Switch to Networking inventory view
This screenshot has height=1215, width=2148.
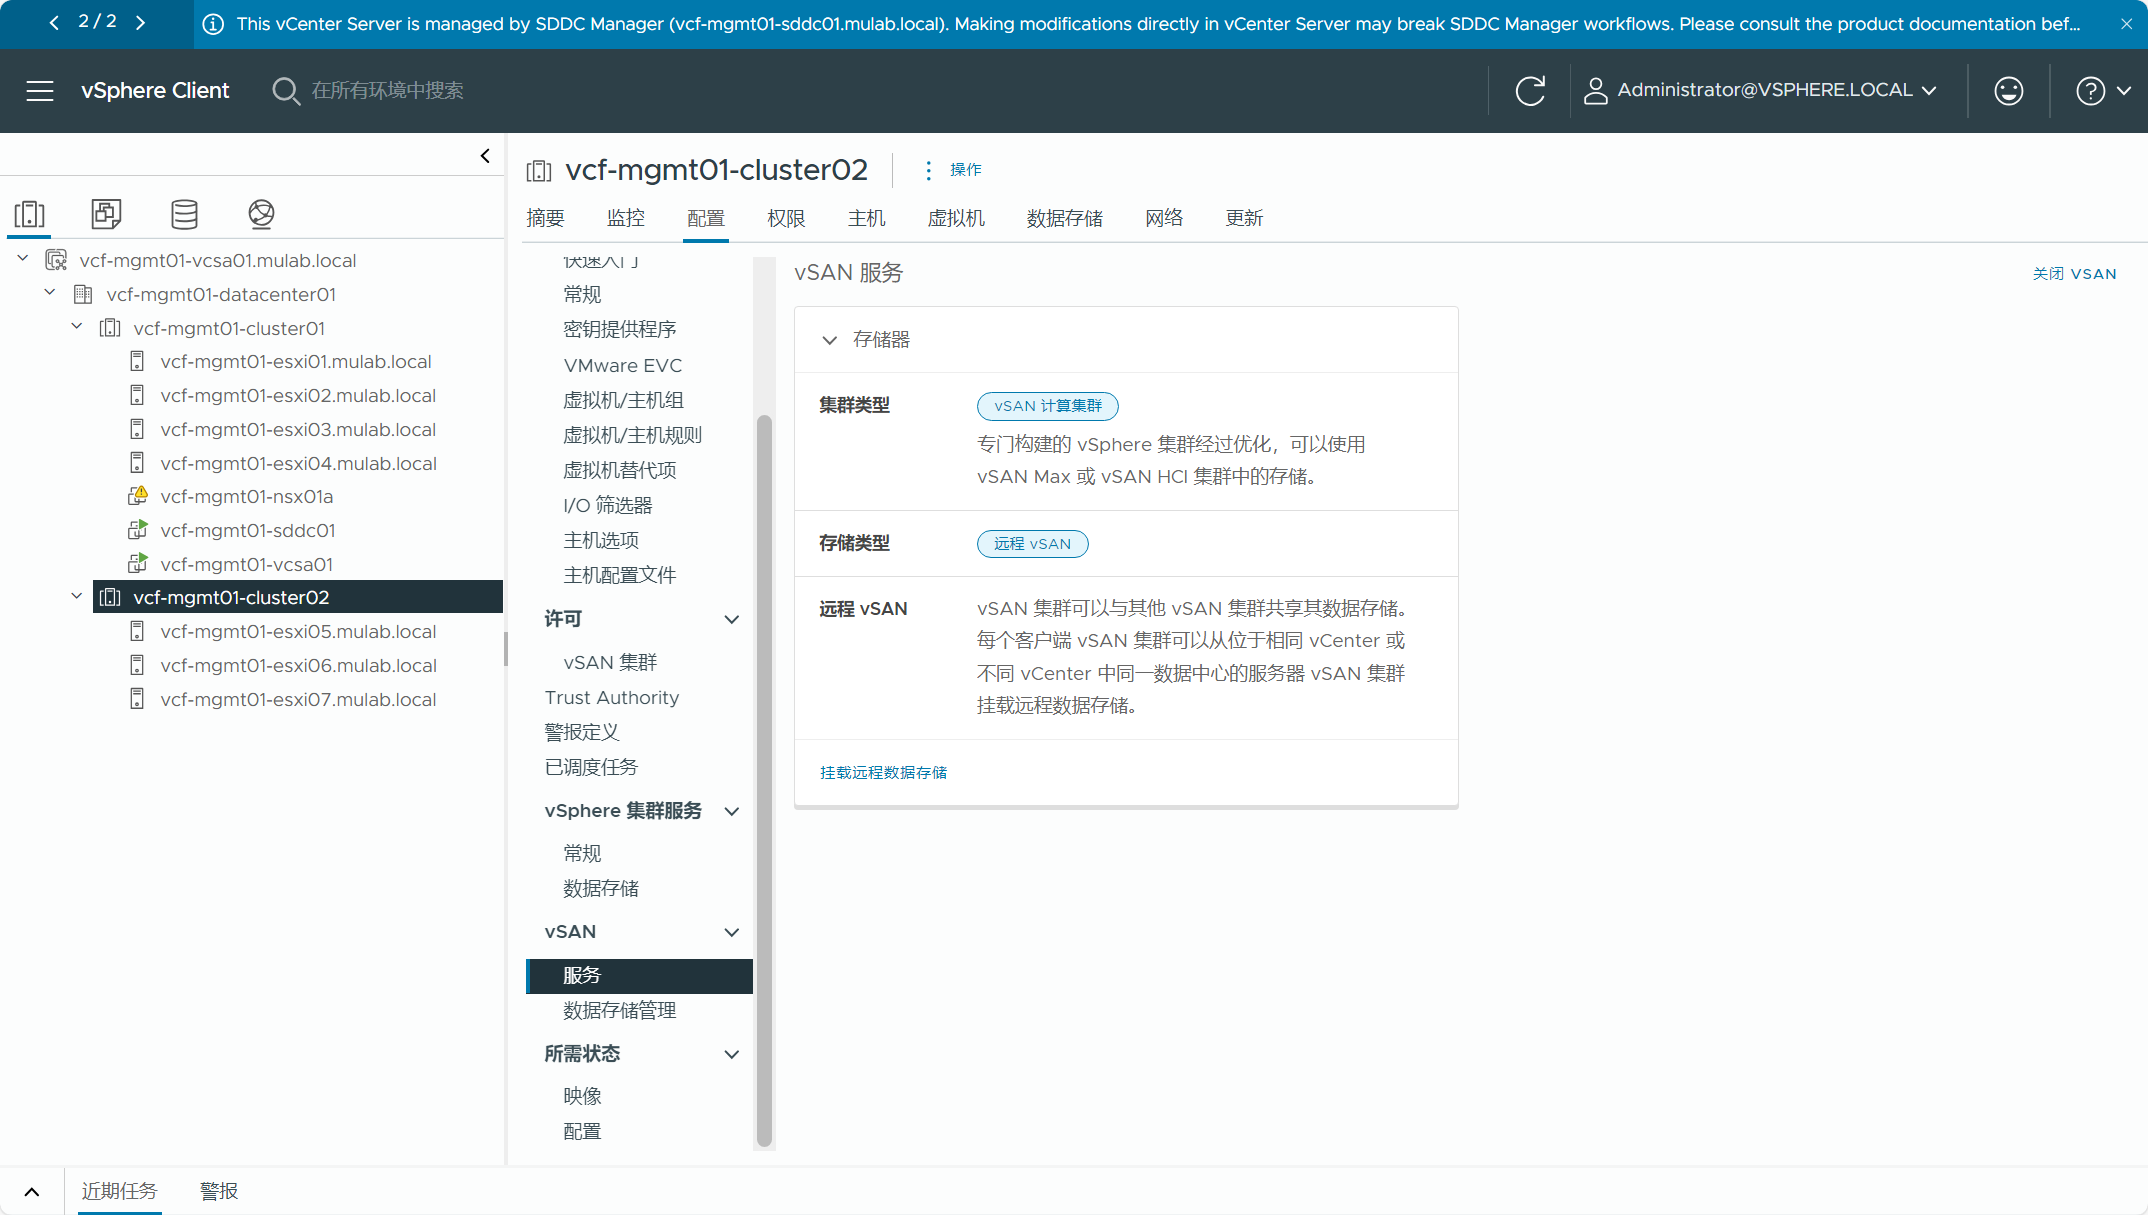click(x=261, y=214)
